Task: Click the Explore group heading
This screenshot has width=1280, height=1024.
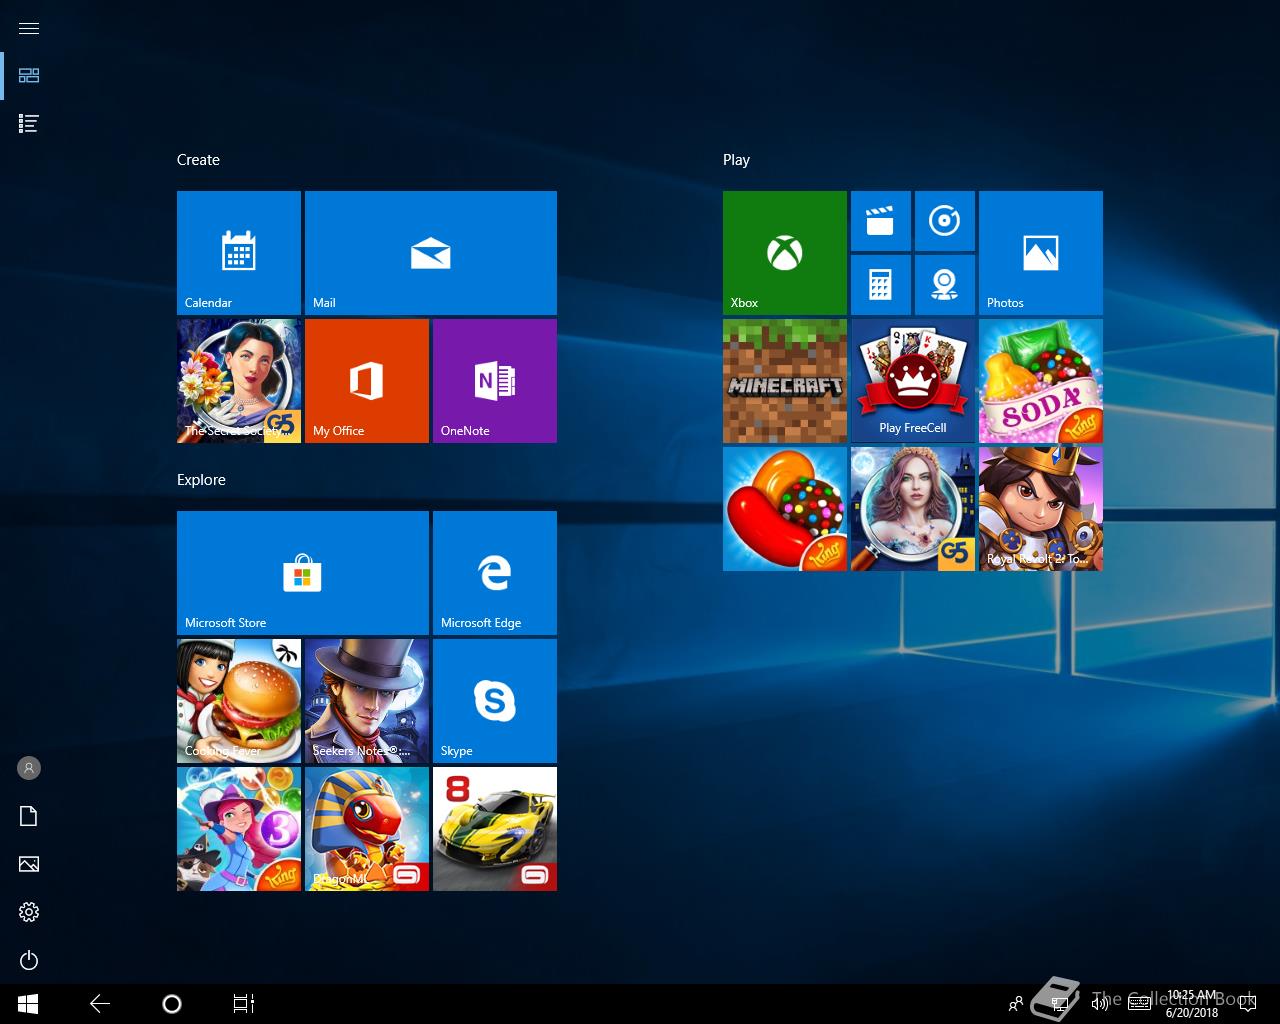Action: click(201, 480)
